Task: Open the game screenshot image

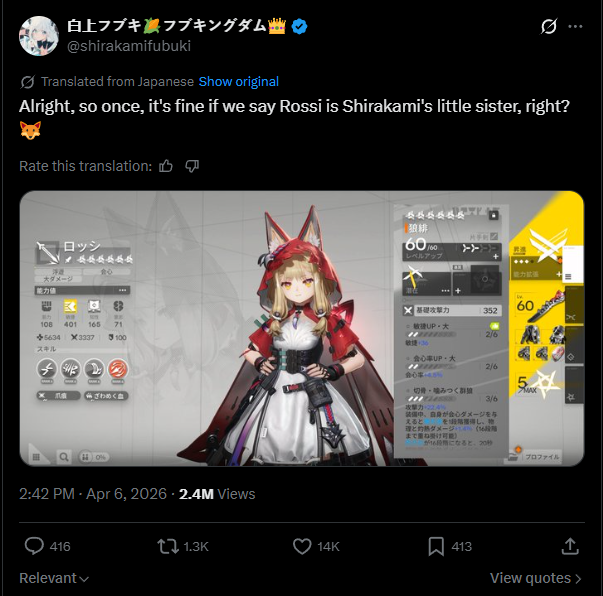Action: coord(302,328)
